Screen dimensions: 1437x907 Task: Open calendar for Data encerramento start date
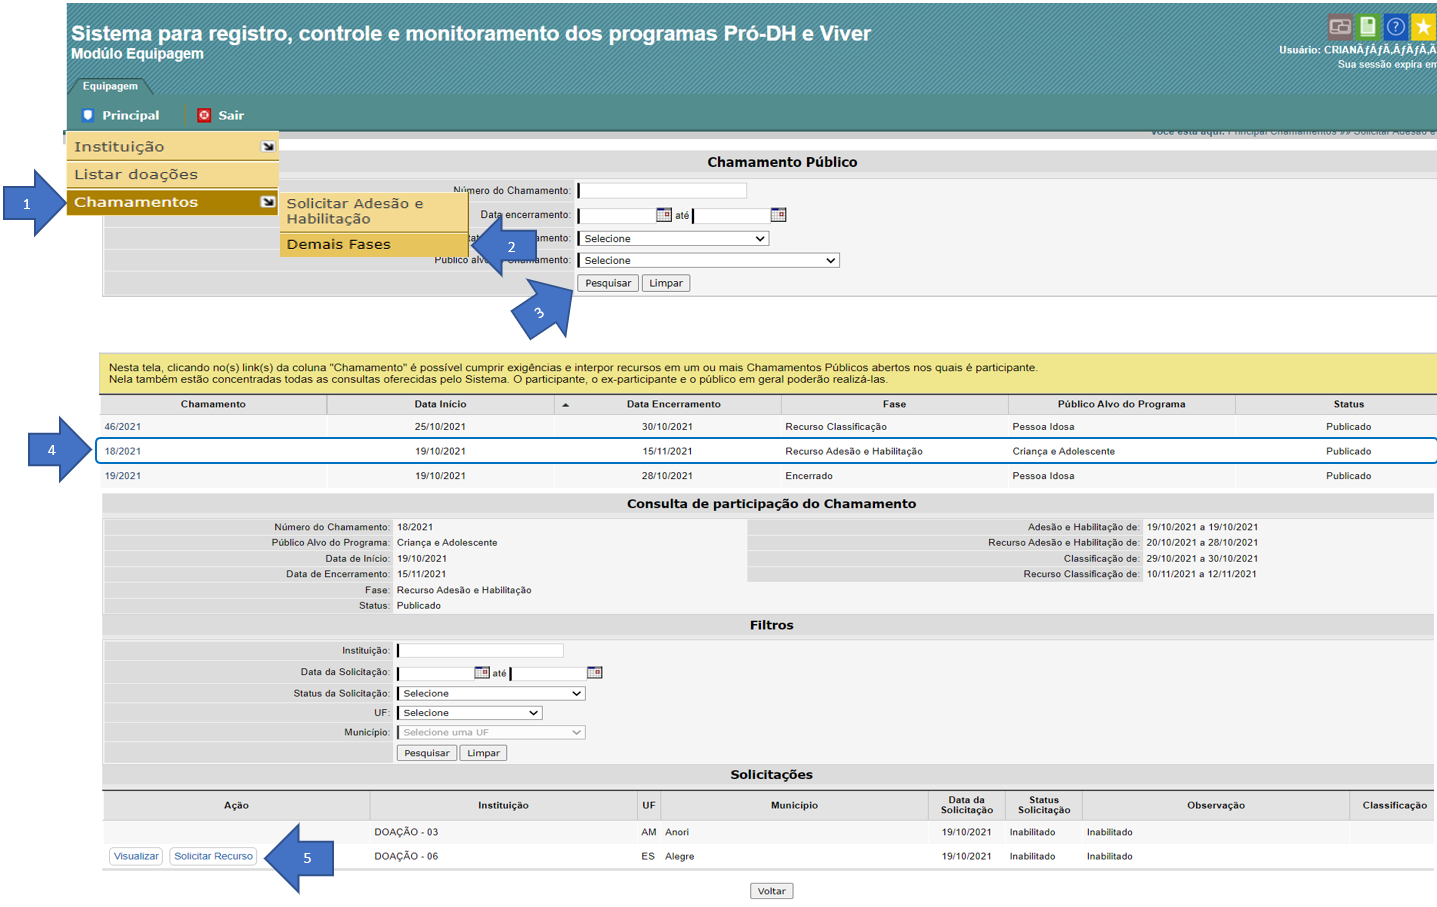(663, 215)
